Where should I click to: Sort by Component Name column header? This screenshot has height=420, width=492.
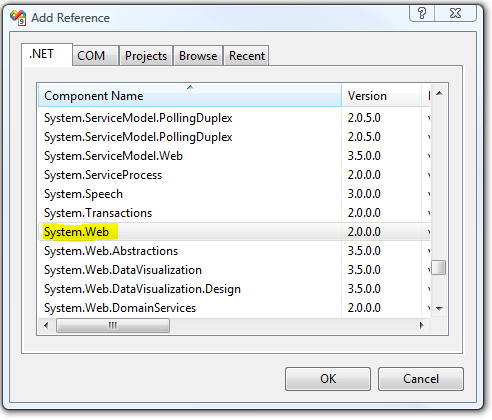pyautogui.click(x=190, y=96)
